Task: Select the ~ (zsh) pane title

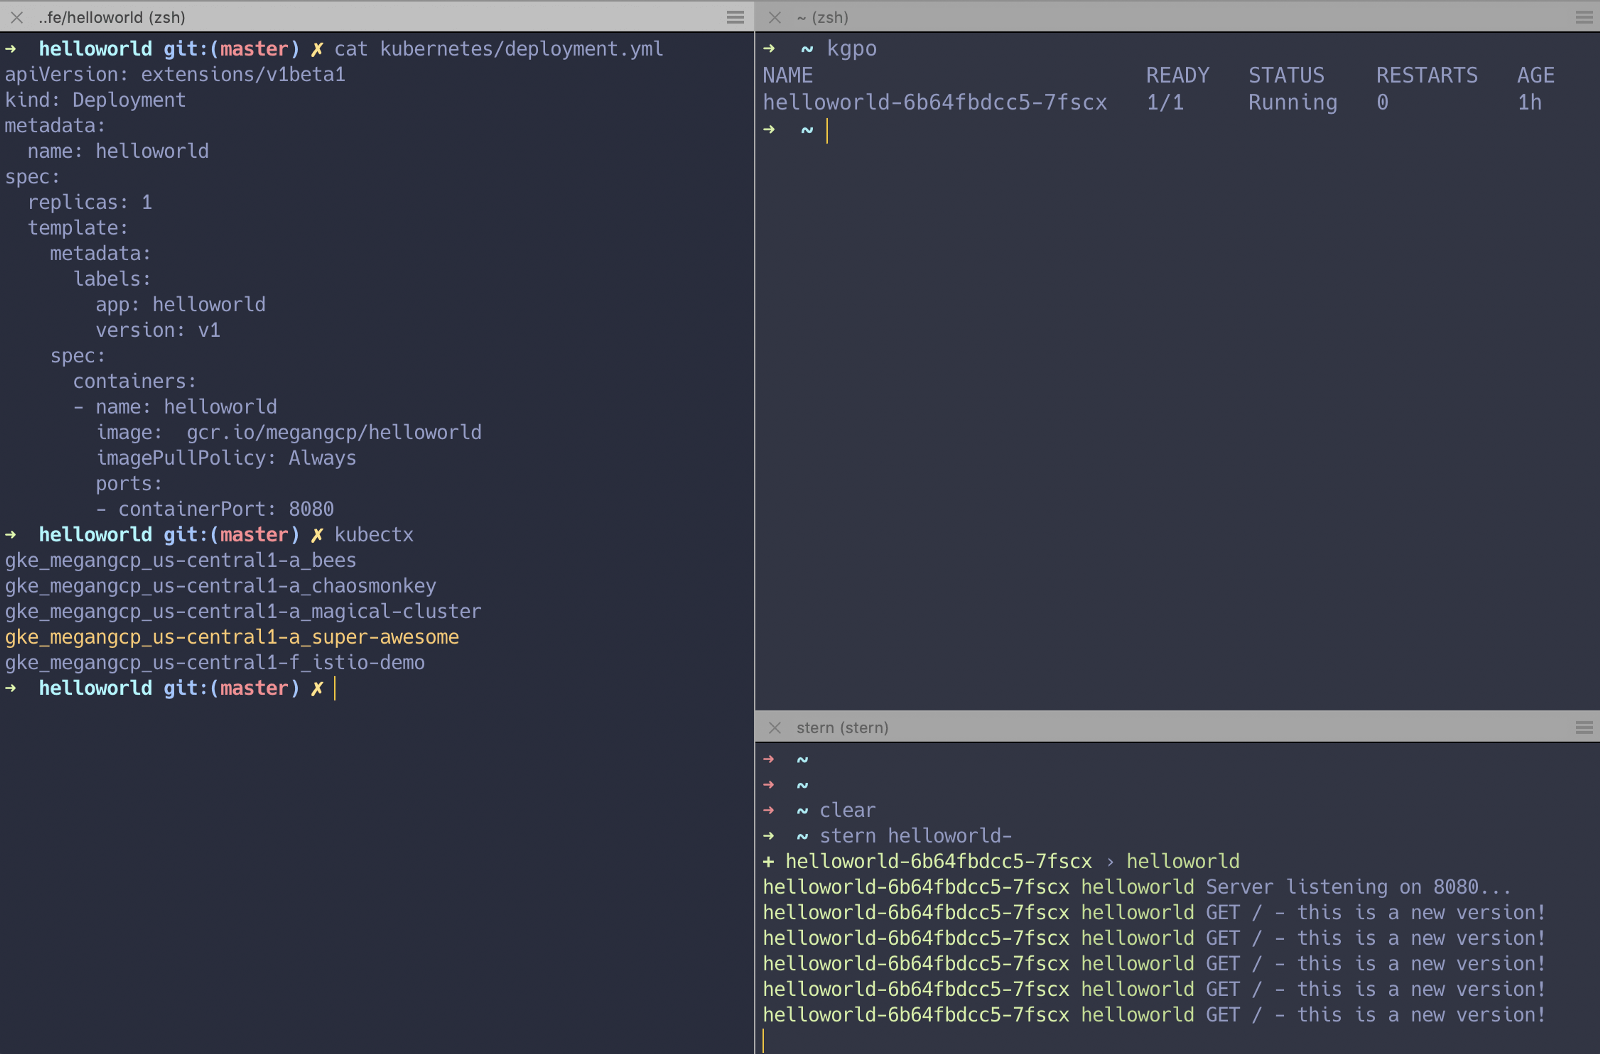Action: click(822, 17)
